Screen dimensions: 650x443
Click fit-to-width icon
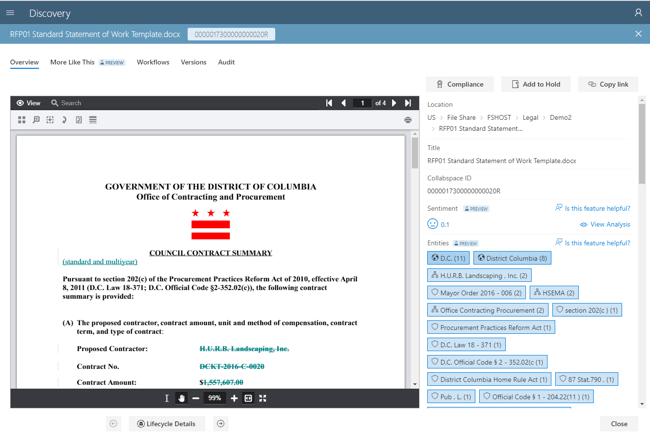point(248,398)
